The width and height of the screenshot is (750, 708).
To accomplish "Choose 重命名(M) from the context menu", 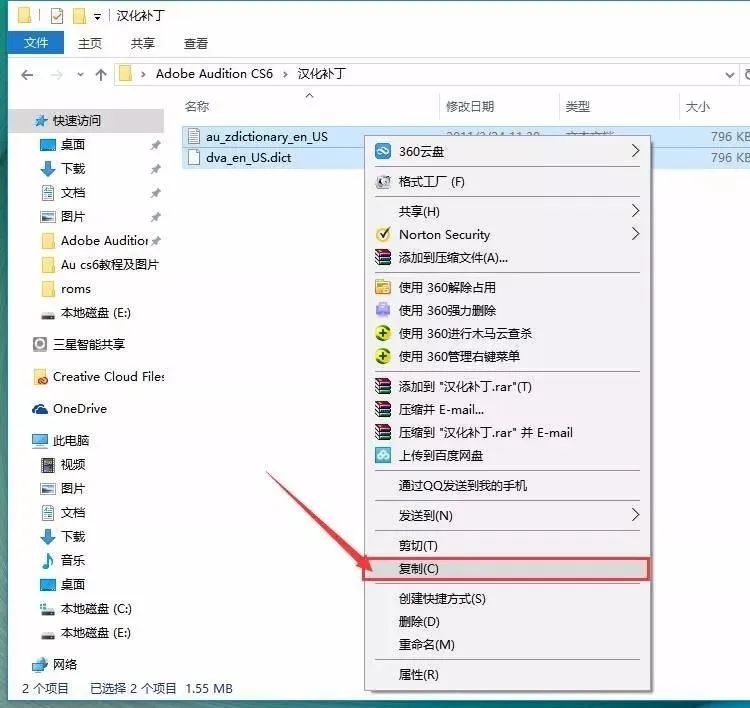I will point(507,644).
